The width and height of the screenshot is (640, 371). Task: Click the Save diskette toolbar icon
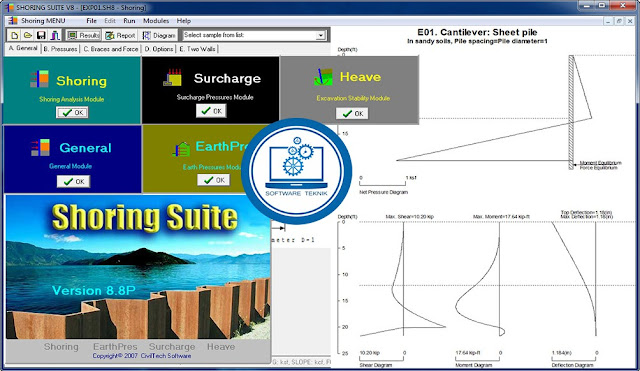coord(41,36)
